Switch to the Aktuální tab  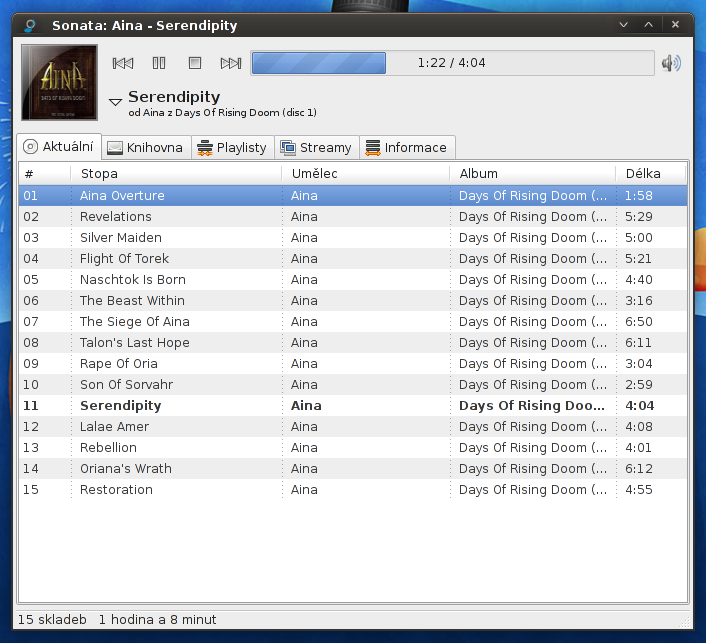click(x=59, y=147)
